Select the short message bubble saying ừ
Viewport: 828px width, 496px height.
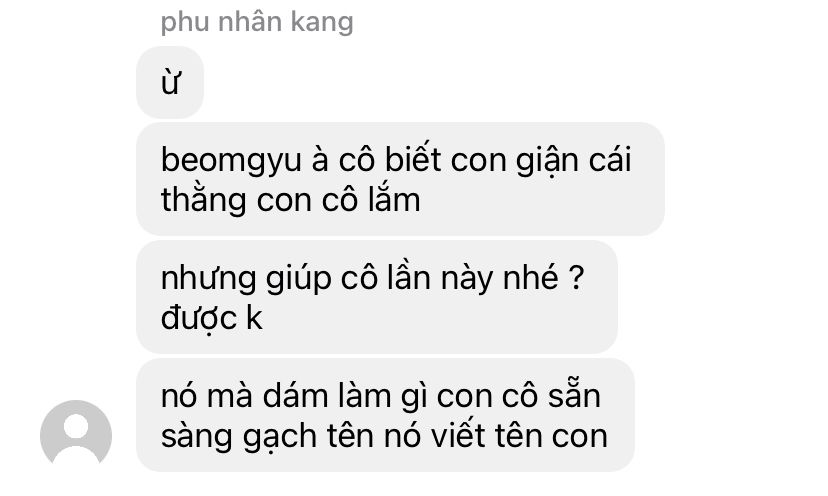(x=170, y=82)
